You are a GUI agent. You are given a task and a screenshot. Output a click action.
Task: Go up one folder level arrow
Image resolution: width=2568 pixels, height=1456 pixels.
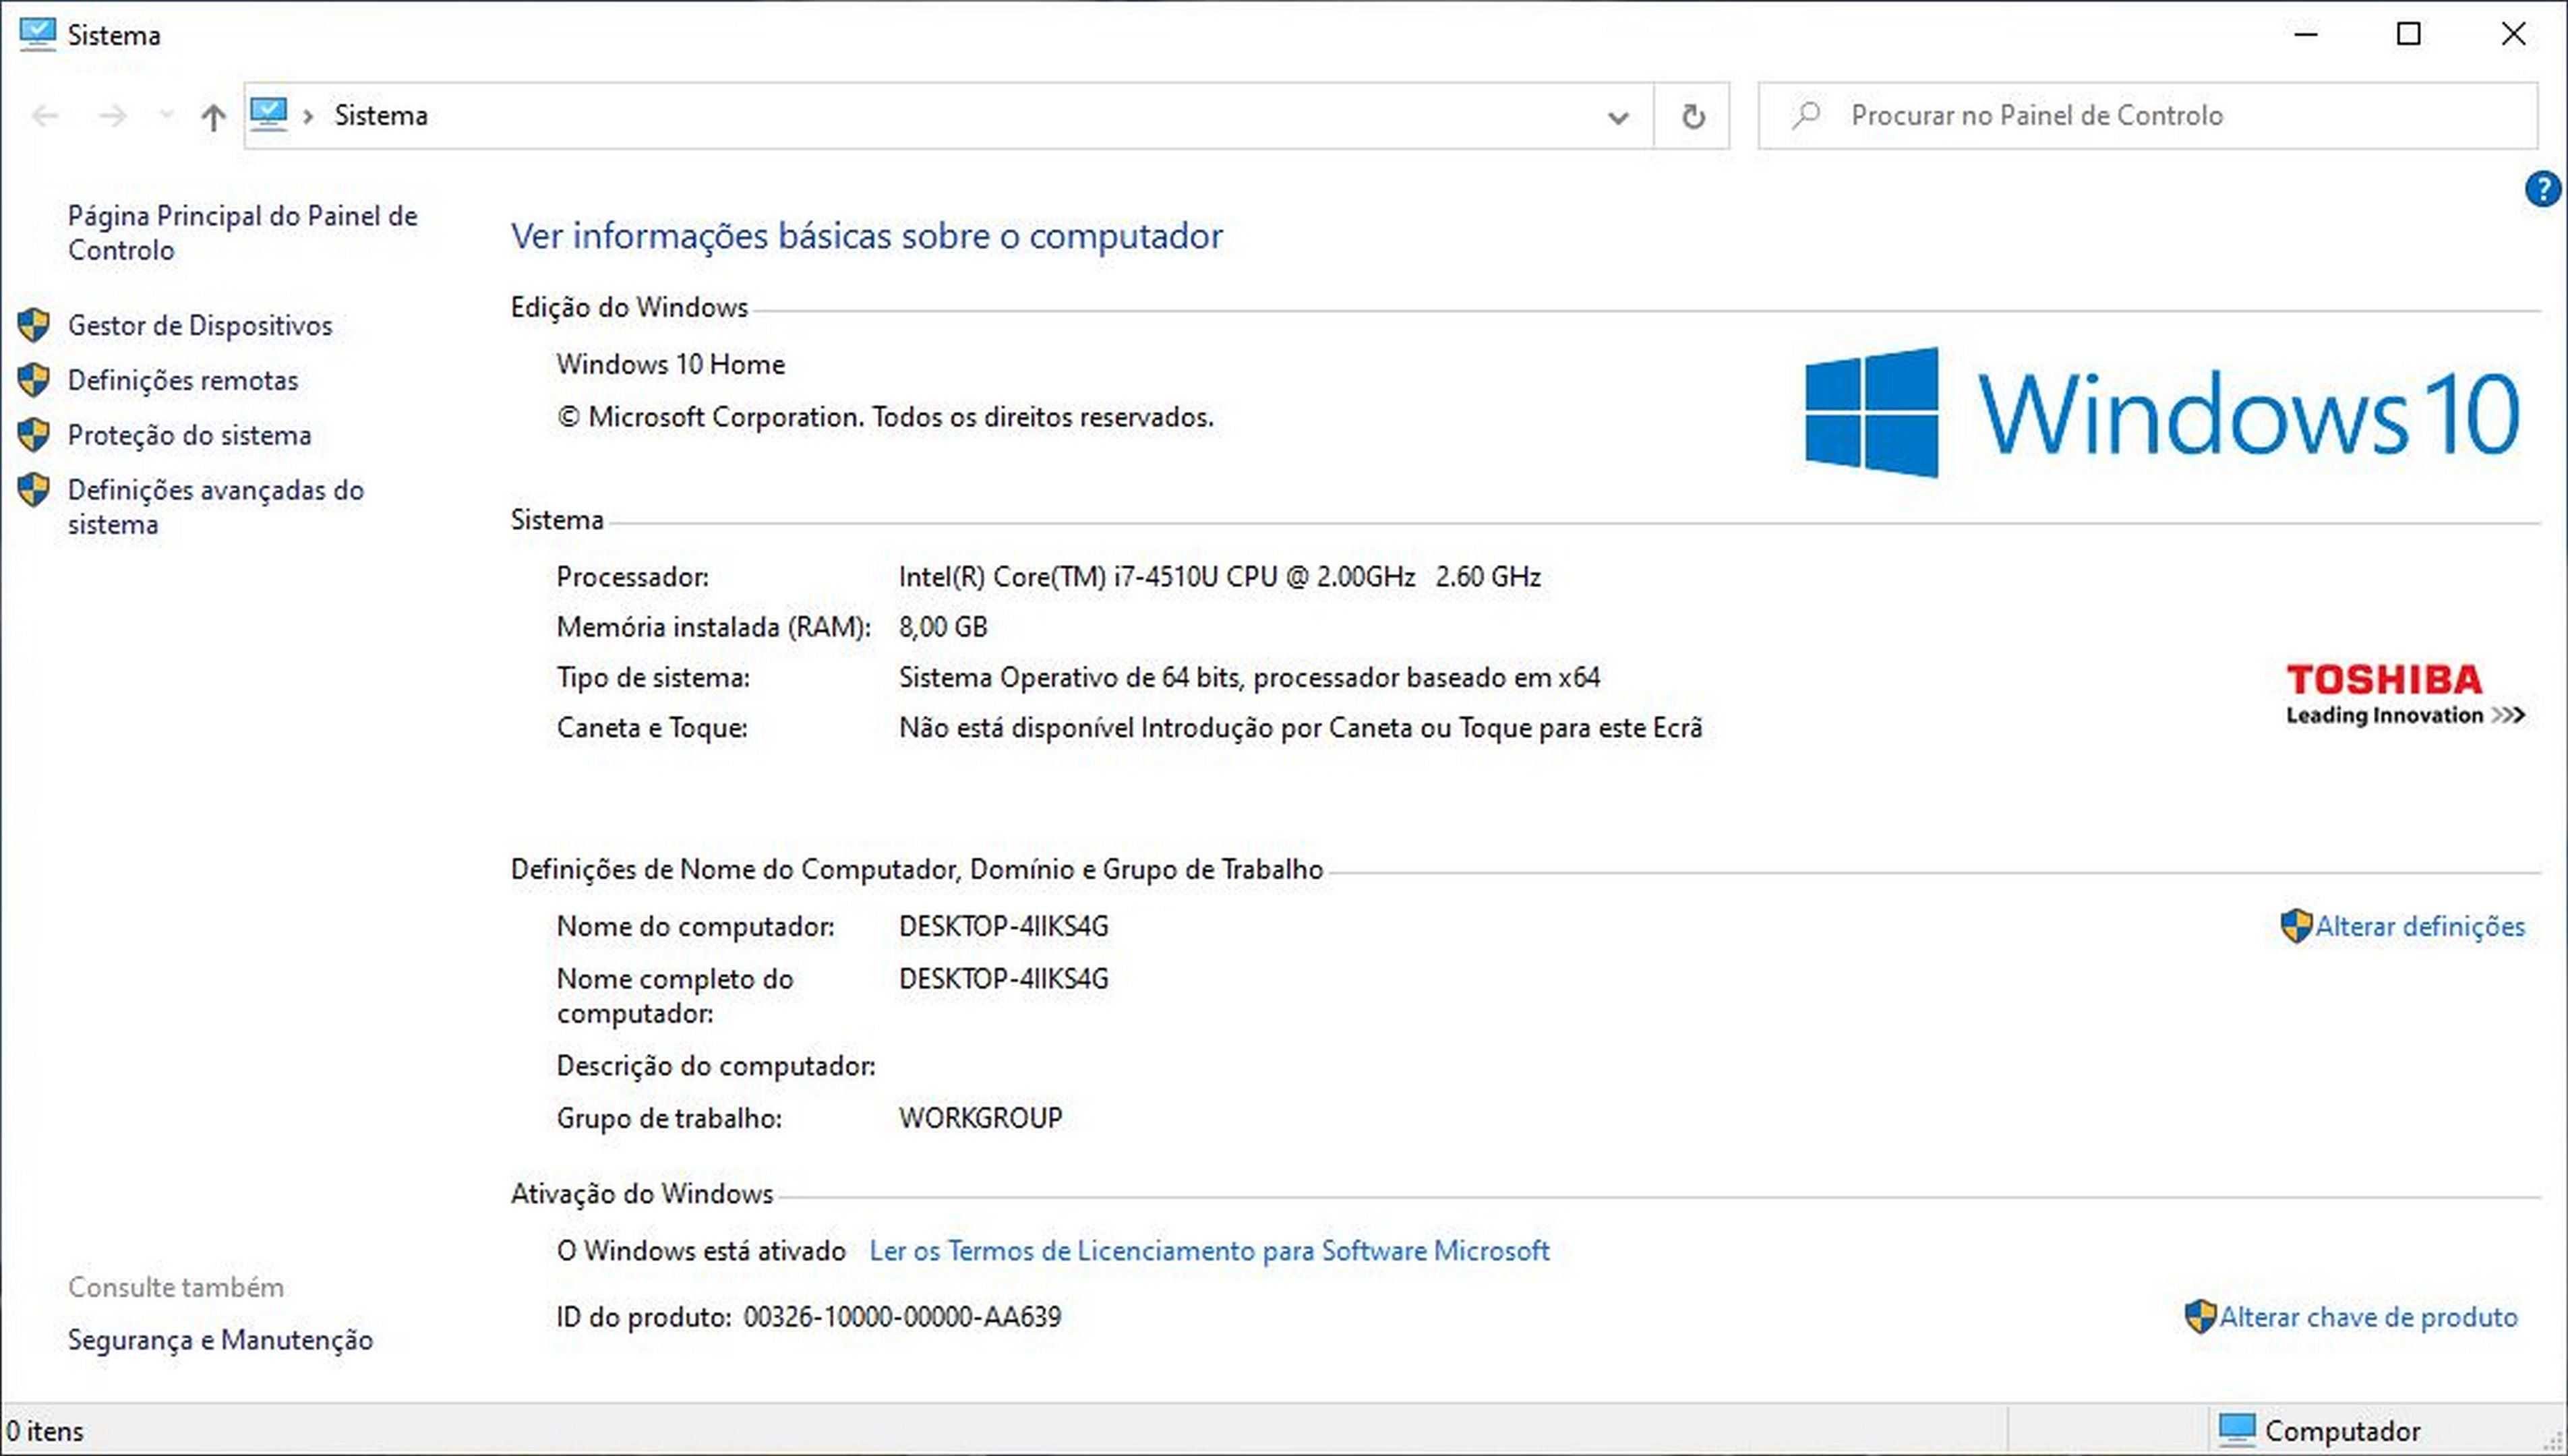(x=212, y=117)
